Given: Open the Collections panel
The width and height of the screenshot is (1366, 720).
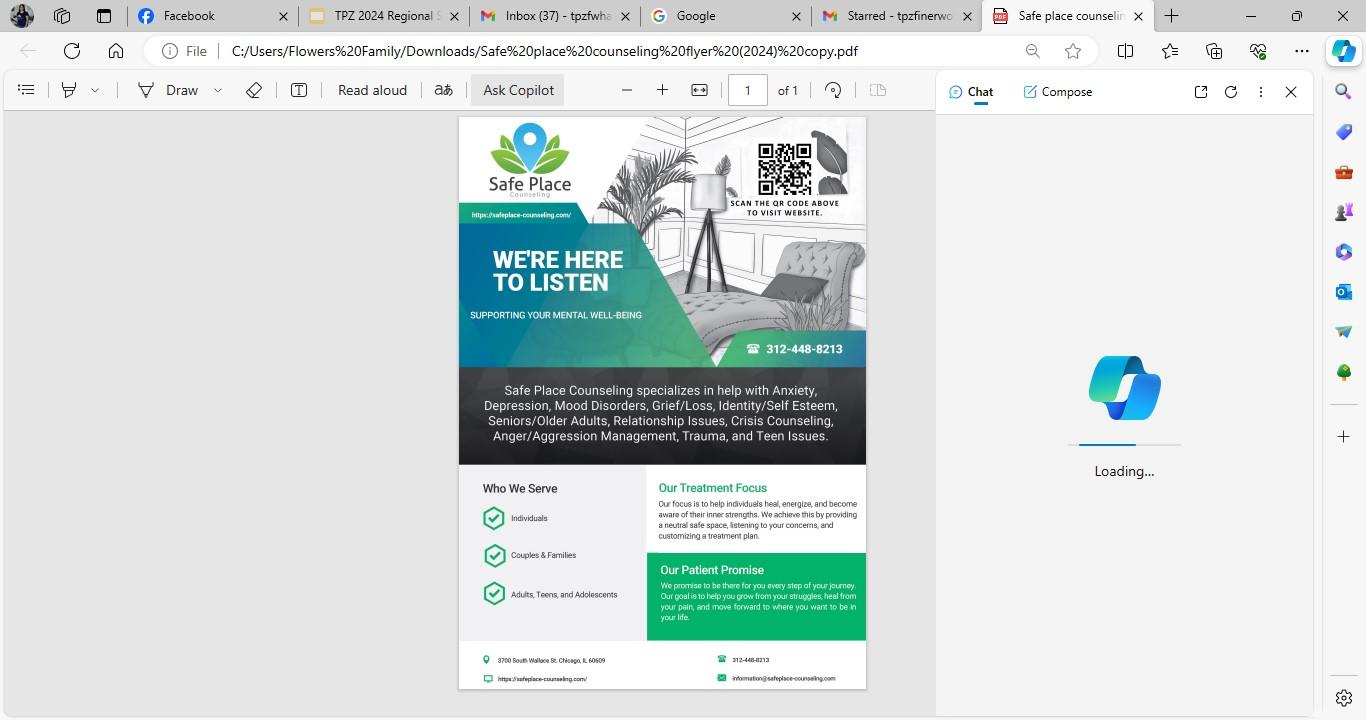Looking at the screenshot, I should (1214, 51).
